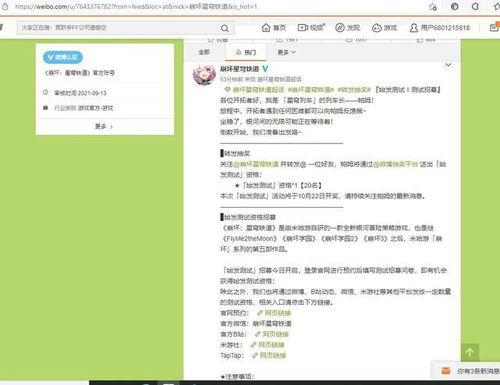
Task: Click the ▌始发测试资格招募 section heading
Action: (248, 217)
